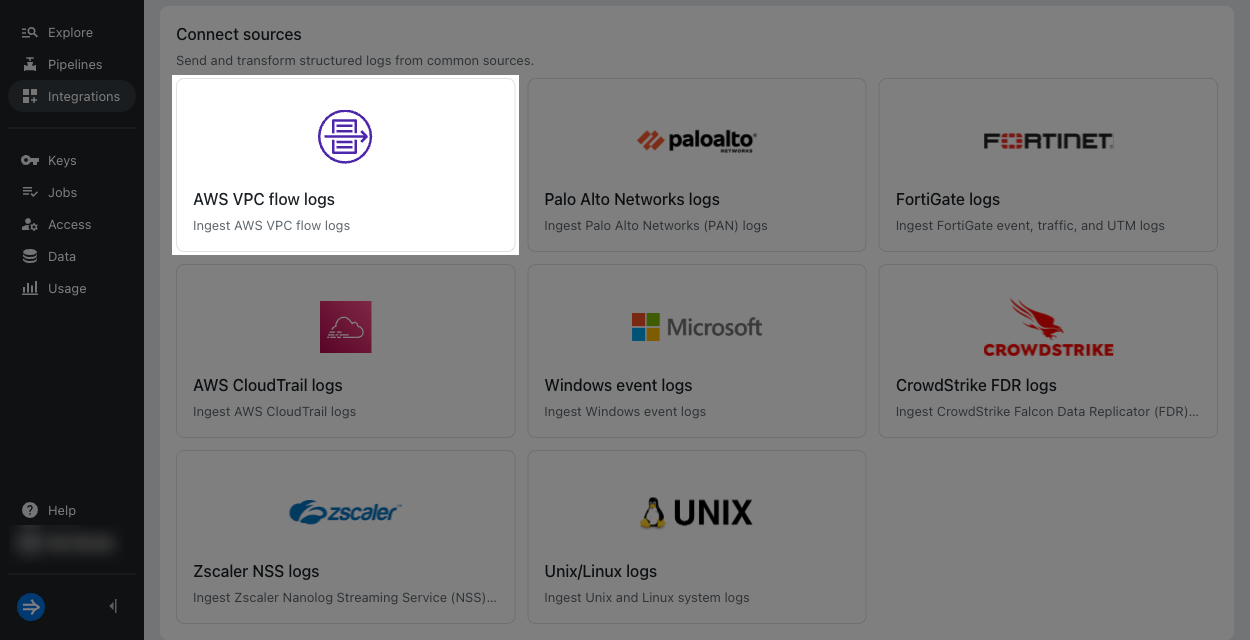
Task: Go to Explore menu item
Action: click(70, 32)
